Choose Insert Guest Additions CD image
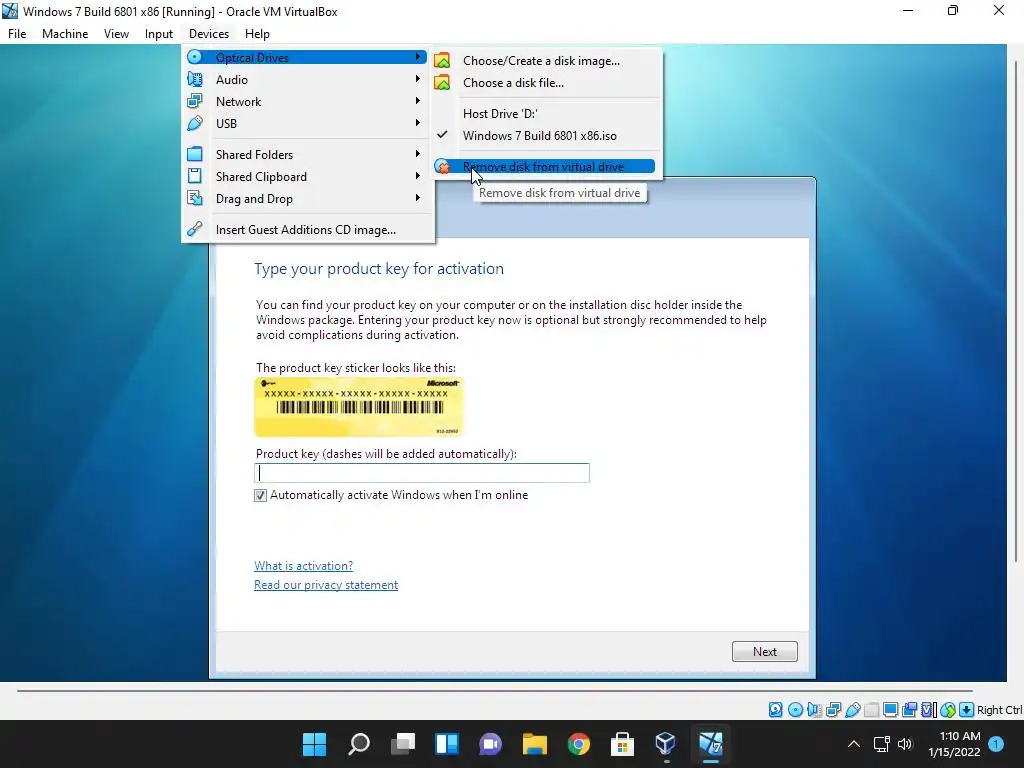The image size is (1024, 768). 306,230
